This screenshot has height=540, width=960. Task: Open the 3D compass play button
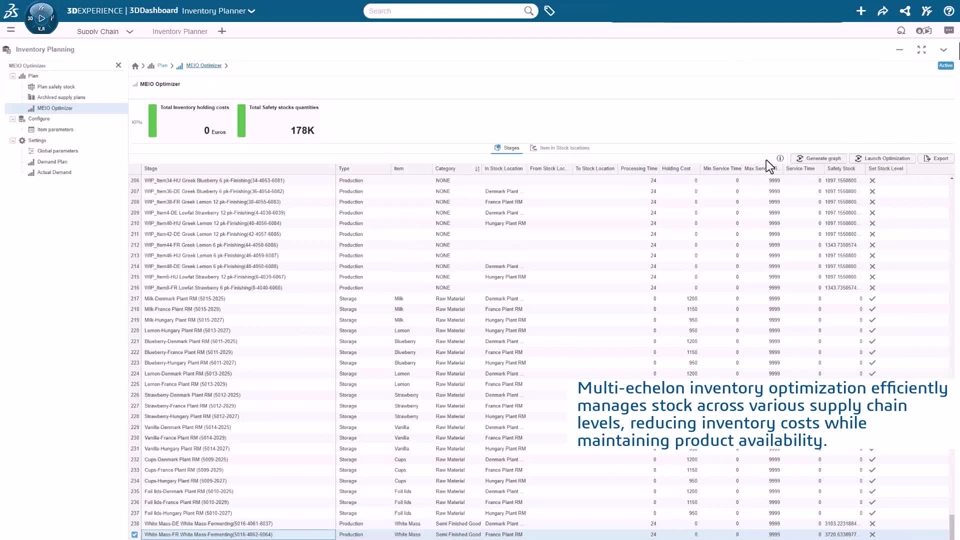41,17
